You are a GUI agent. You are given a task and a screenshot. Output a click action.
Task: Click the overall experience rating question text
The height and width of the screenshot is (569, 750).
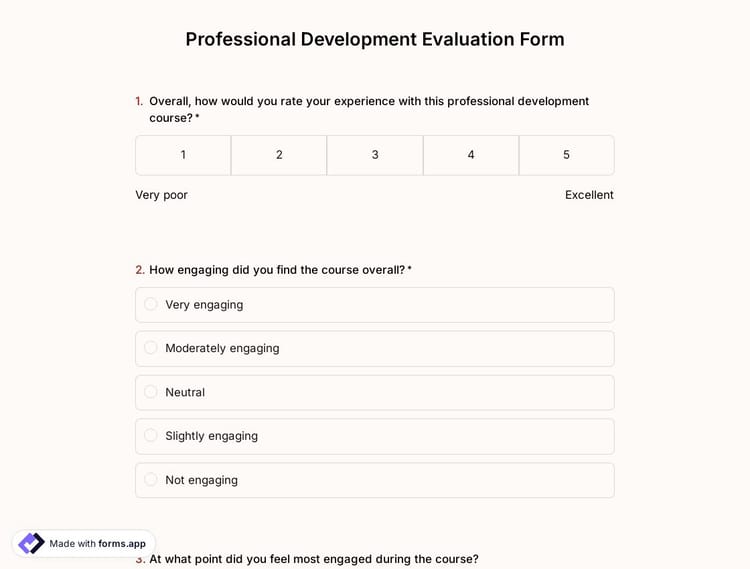pyautogui.click(x=369, y=101)
